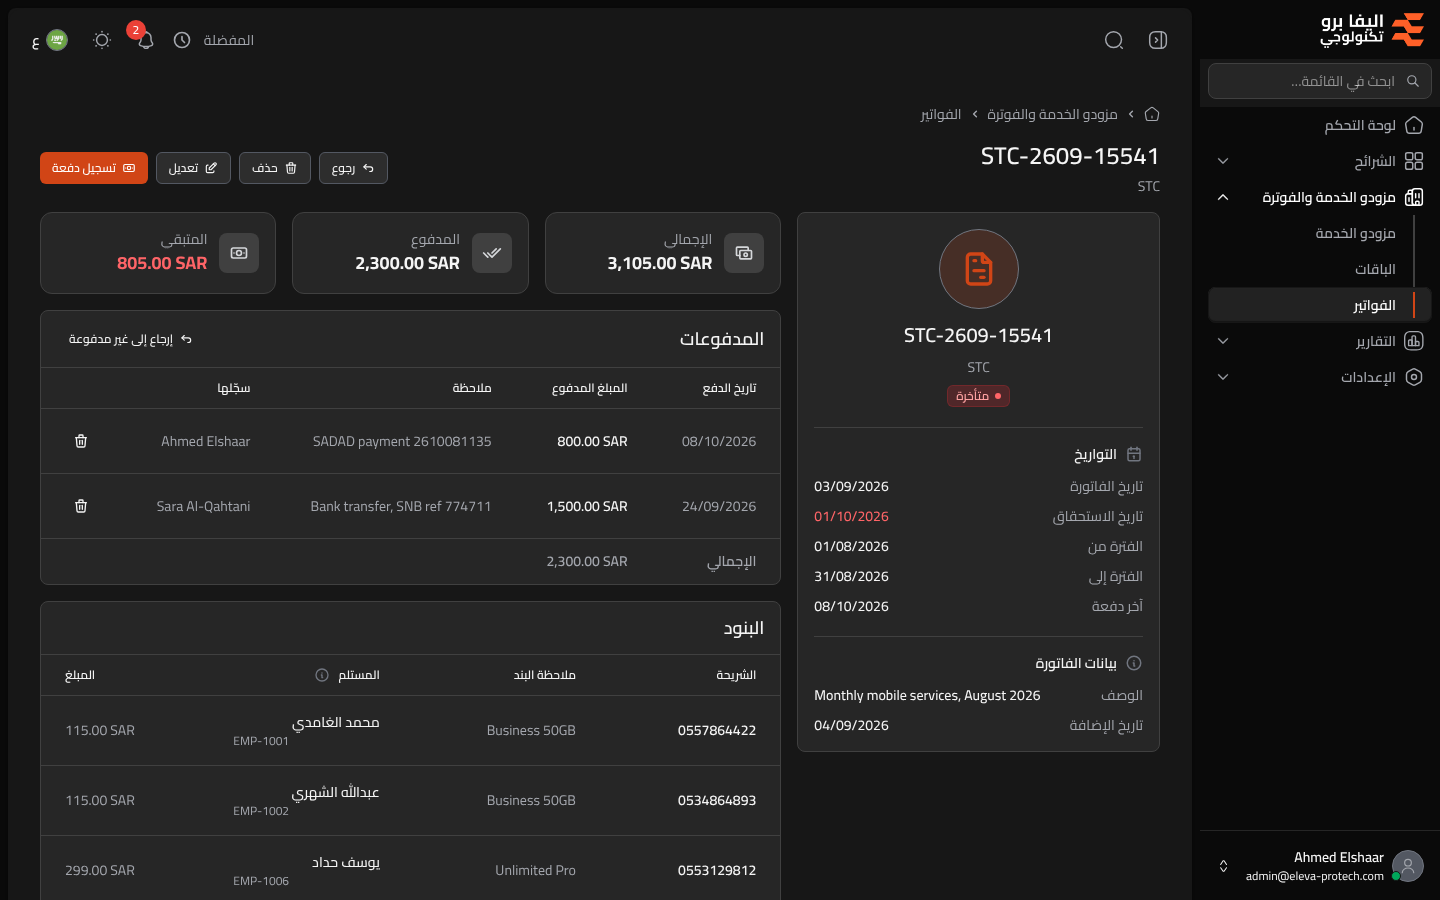Click Ahmed Elshaar profile avatar in sidebar
Image resolution: width=1440 pixels, height=900 pixels.
1408,866
